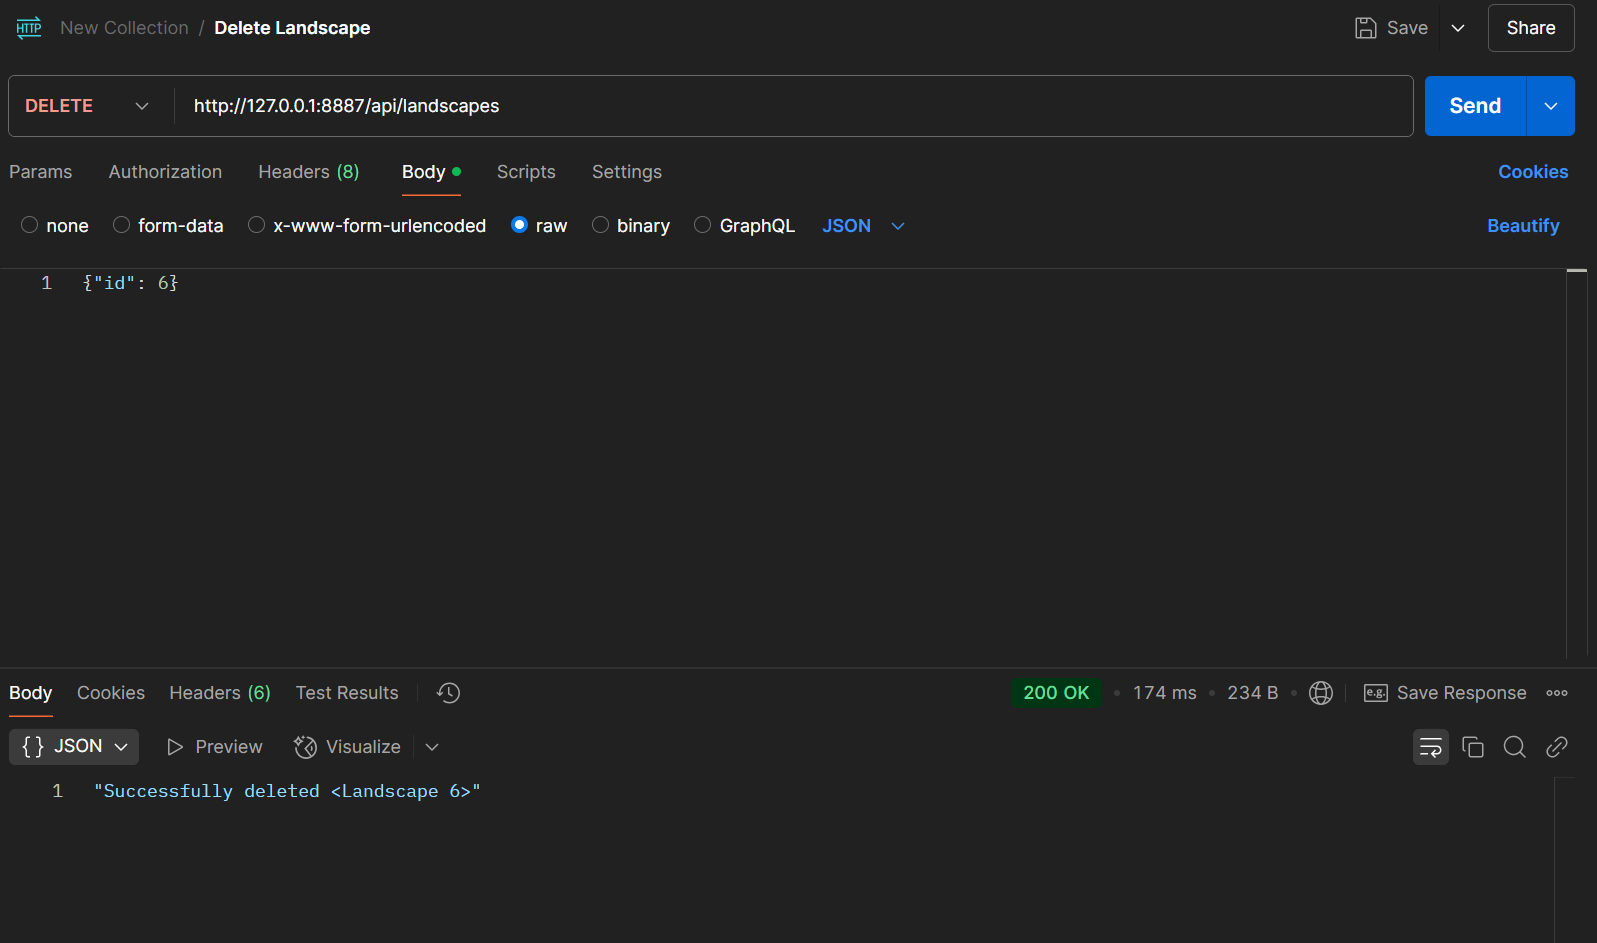The image size is (1597, 943).
Task: Click the Delete Landscape request name
Action: (292, 28)
